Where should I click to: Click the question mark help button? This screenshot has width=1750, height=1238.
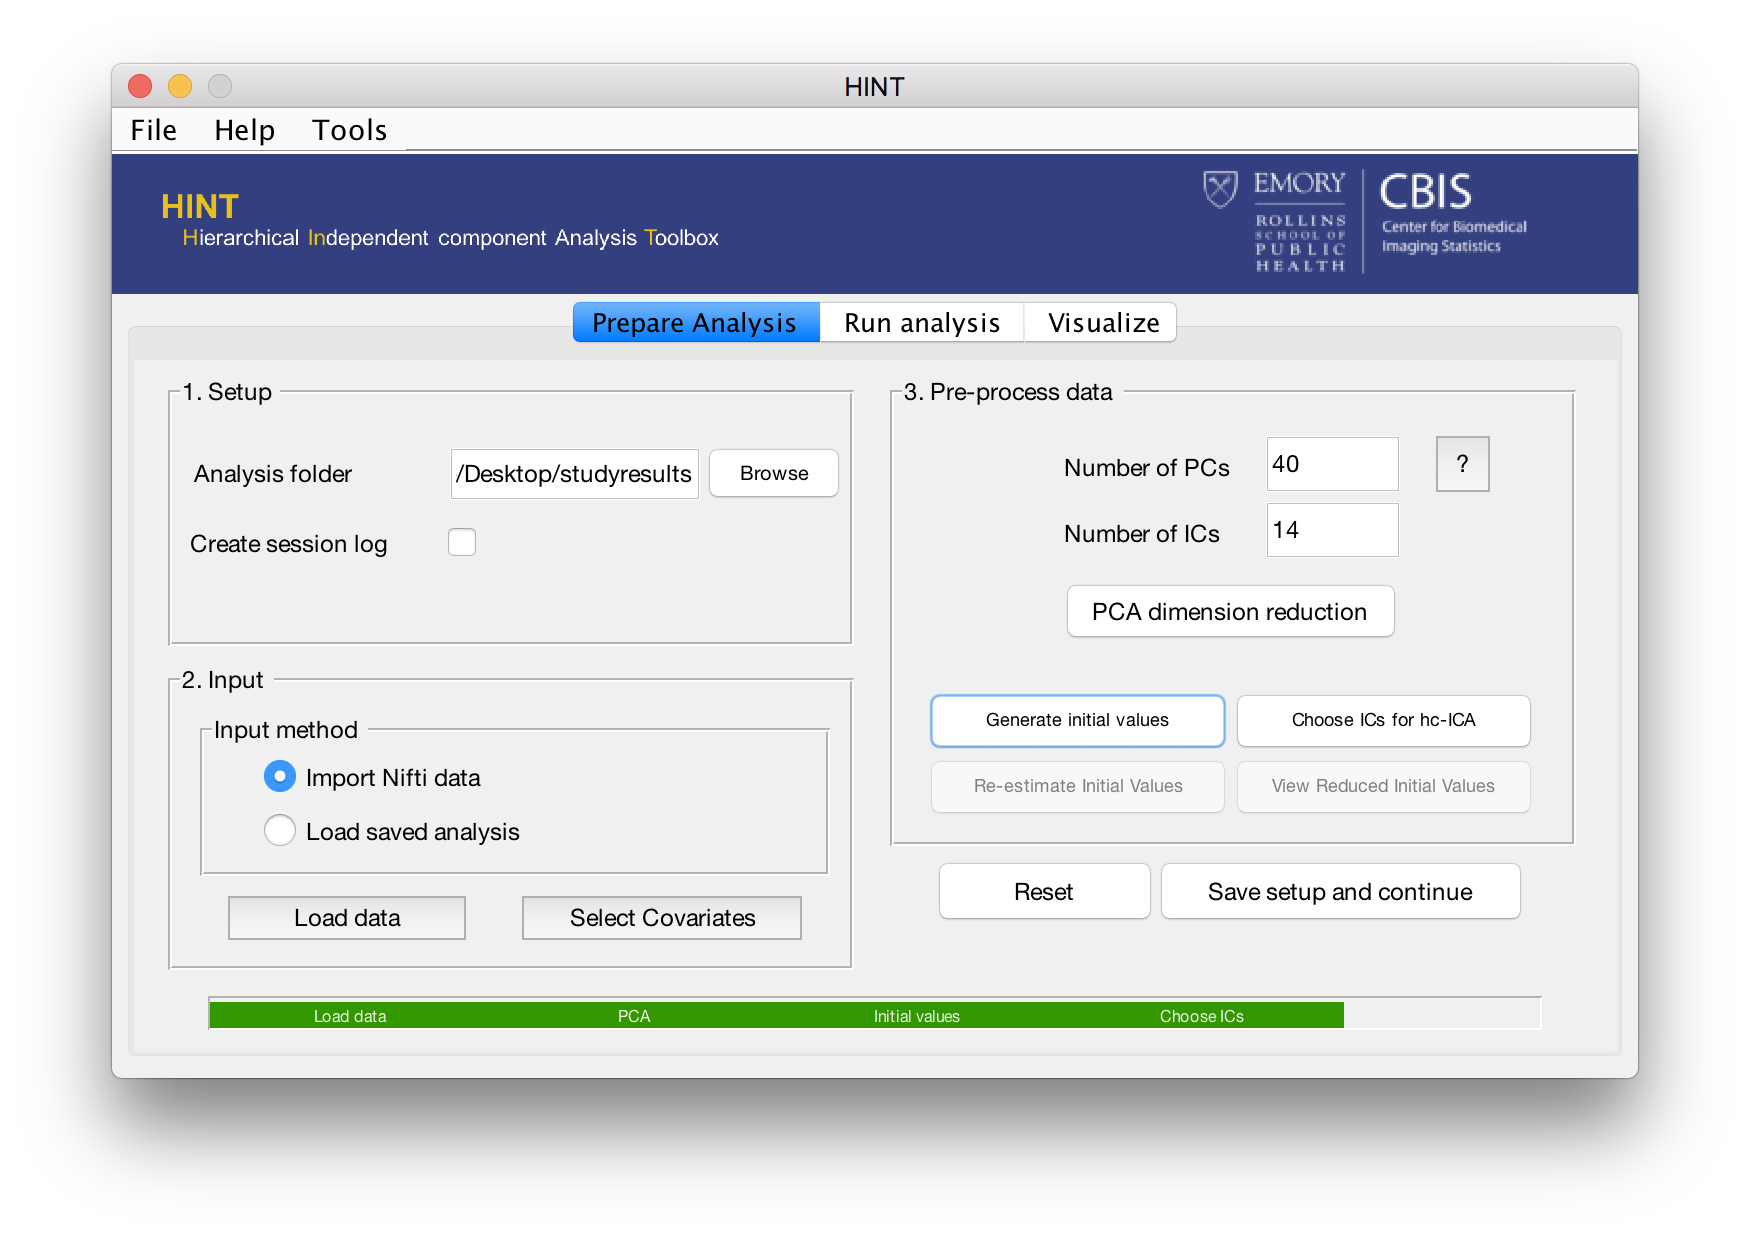coord(1462,464)
